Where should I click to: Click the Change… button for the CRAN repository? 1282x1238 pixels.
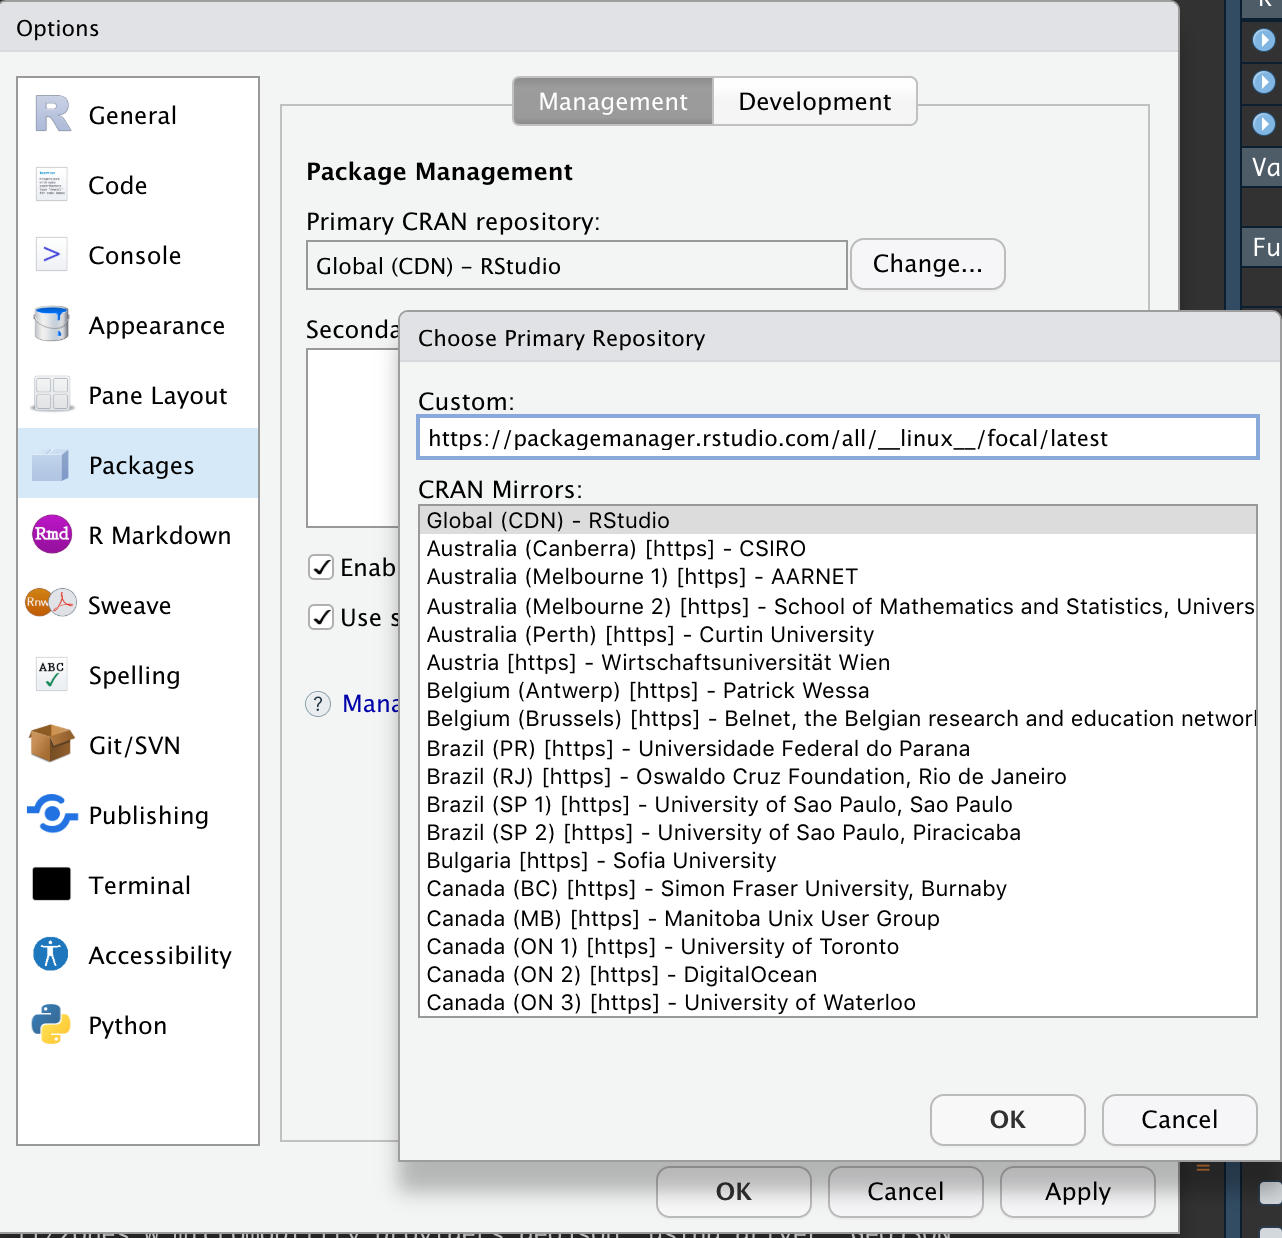[x=927, y=264]
